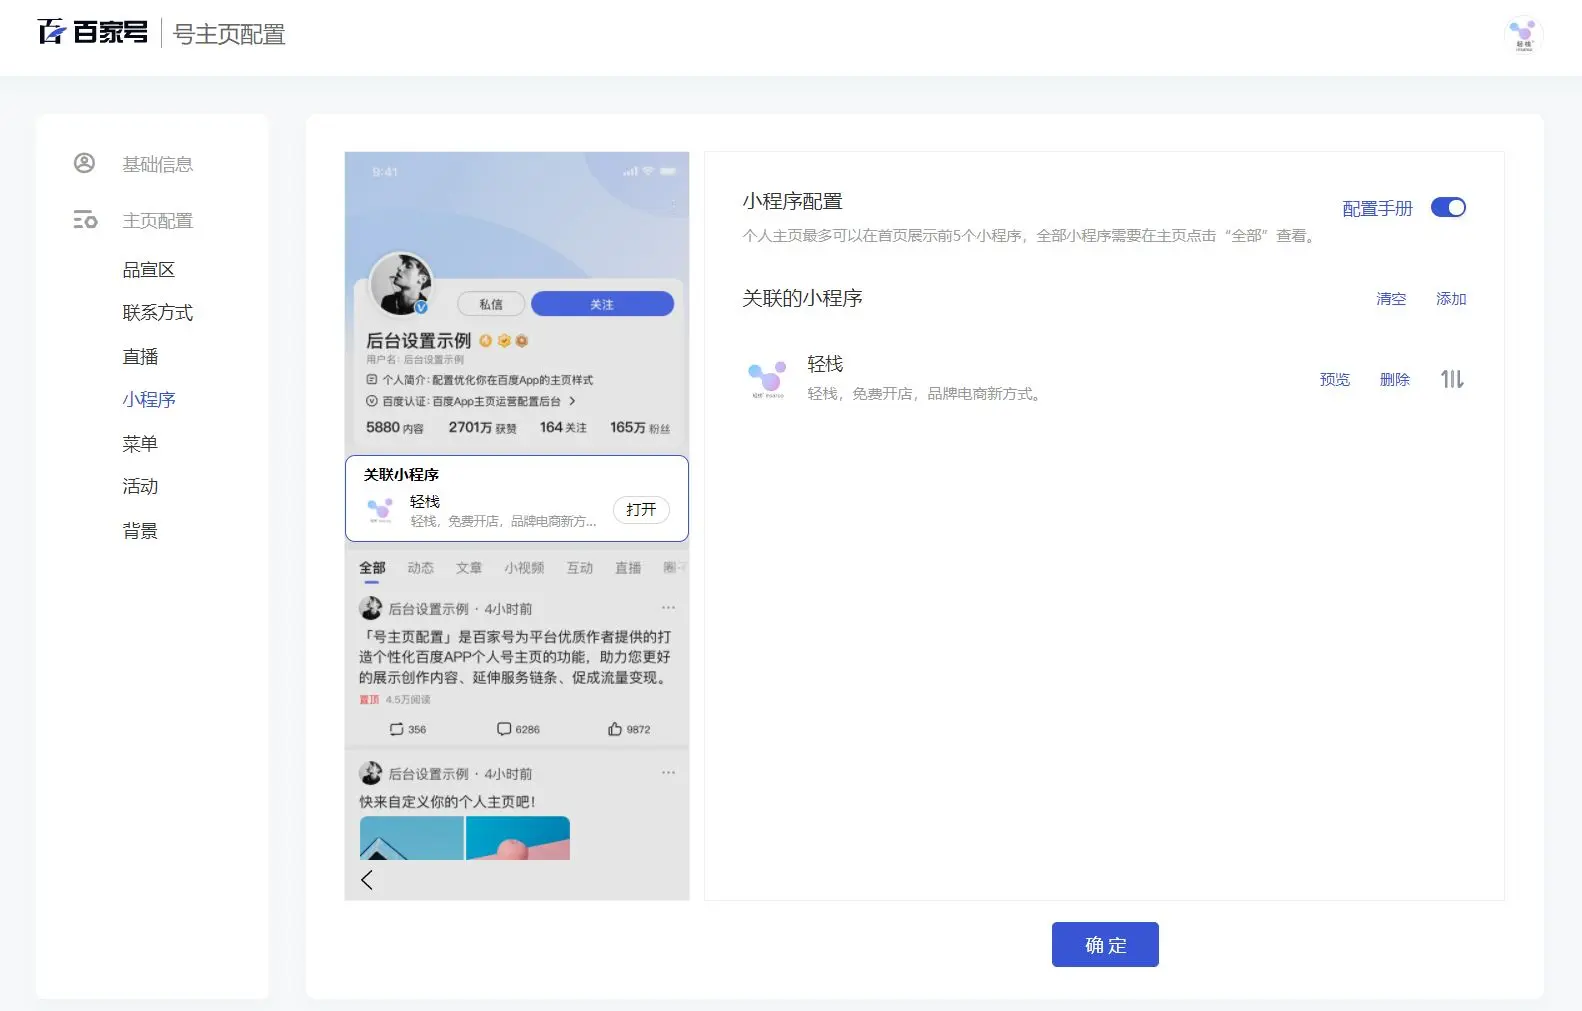
Task: Toggle the 小程序配置 switch off
Action: coord(1448,207)
